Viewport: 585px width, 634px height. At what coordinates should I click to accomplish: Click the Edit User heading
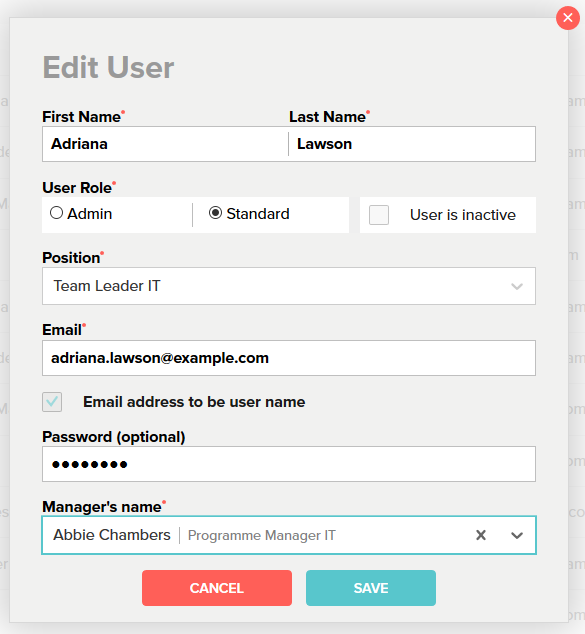point(108,67)
